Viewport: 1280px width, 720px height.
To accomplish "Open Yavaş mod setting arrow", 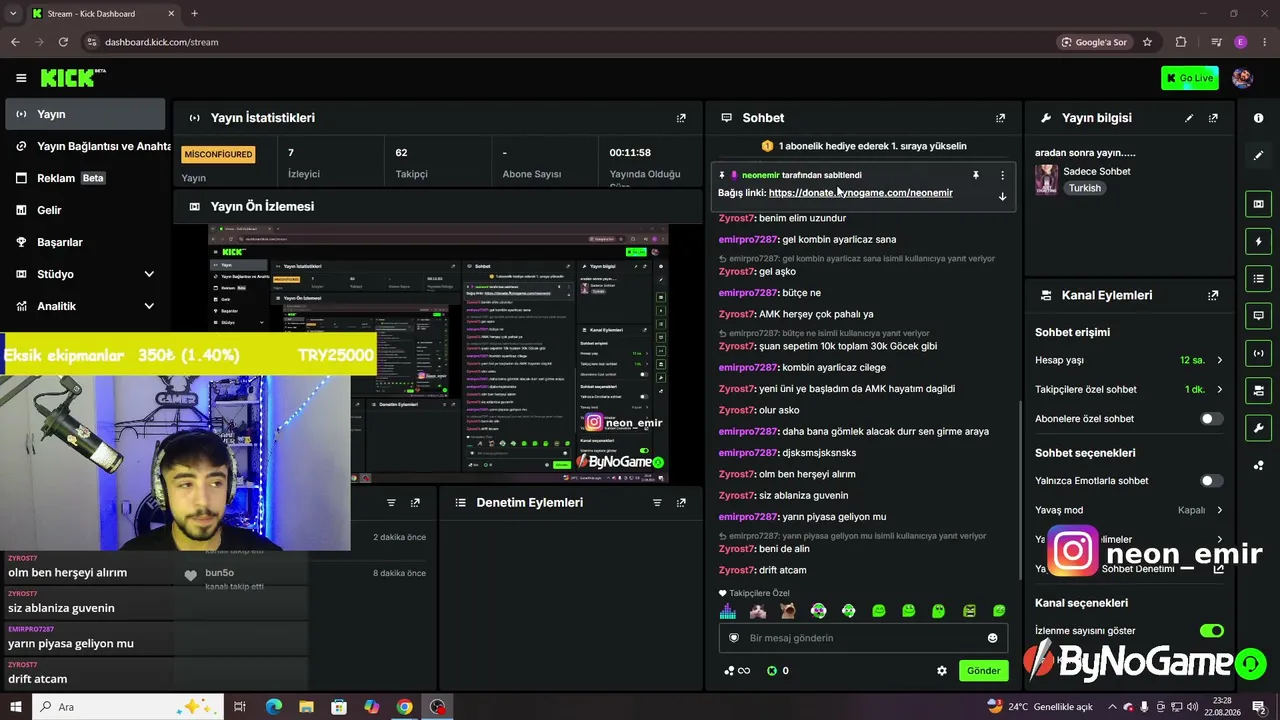I will tap(1219, 510).
